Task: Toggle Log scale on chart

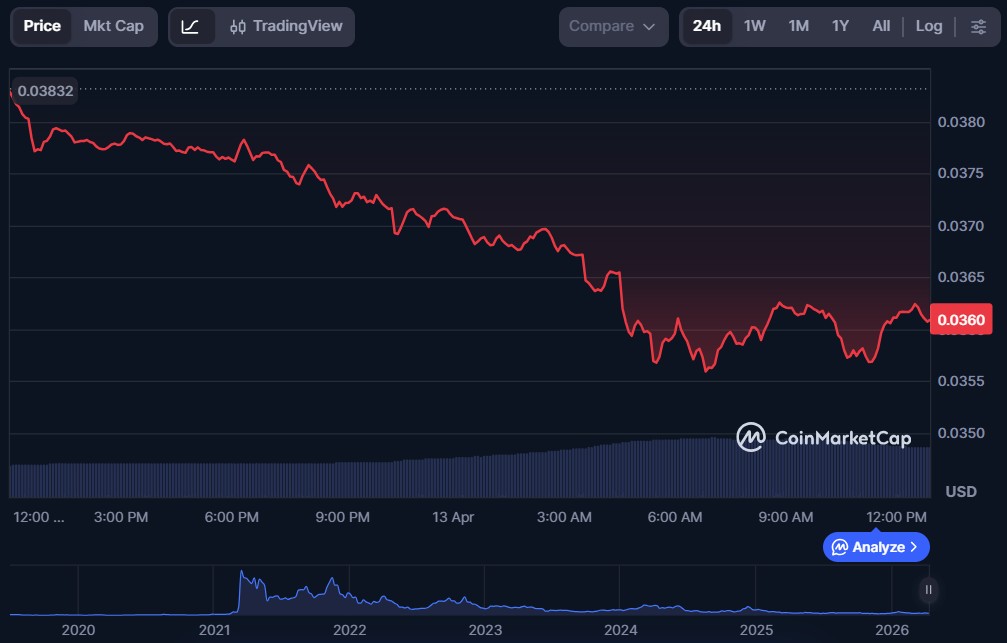Action: (x=929, y=26)
